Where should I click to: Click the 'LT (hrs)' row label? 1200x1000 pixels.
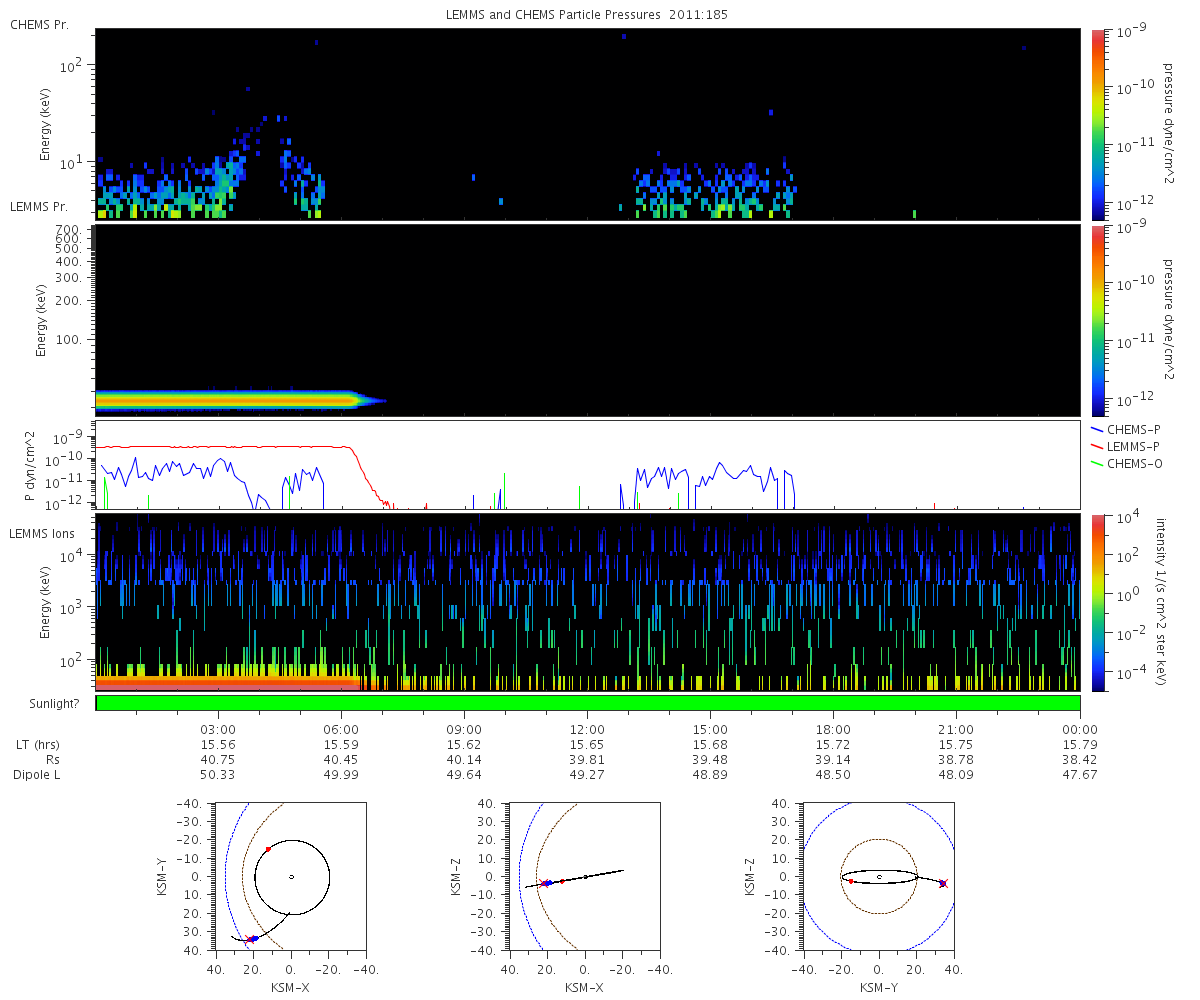(38, 745)
